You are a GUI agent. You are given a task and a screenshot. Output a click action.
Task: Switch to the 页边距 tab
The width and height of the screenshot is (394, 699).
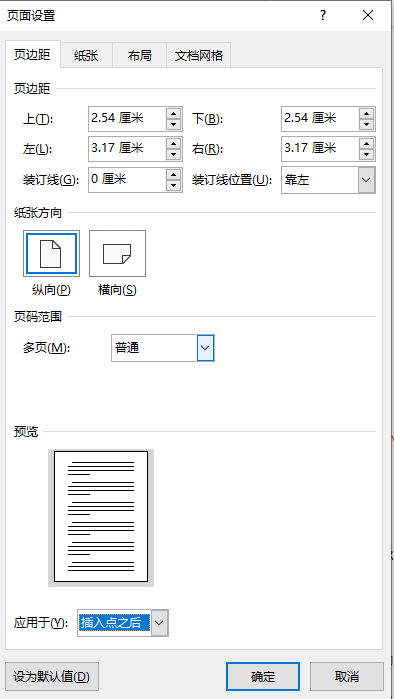(x=32, y=55)
